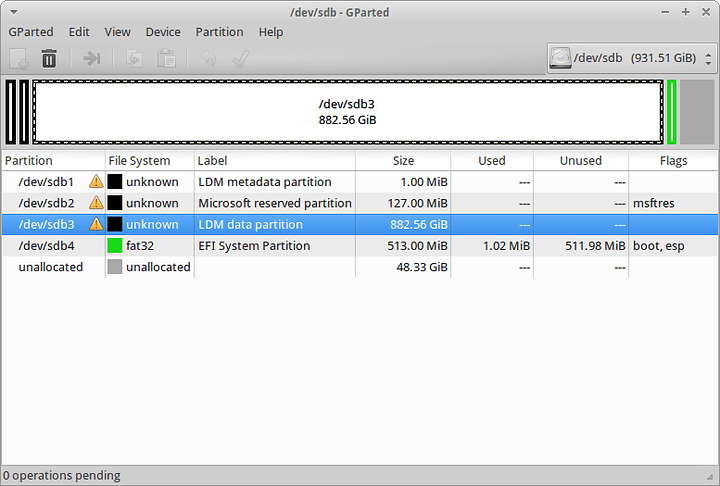Open the /dev/sdb device selector dropdown
Viewport: 720px width, 486px height.
(632, 58)
